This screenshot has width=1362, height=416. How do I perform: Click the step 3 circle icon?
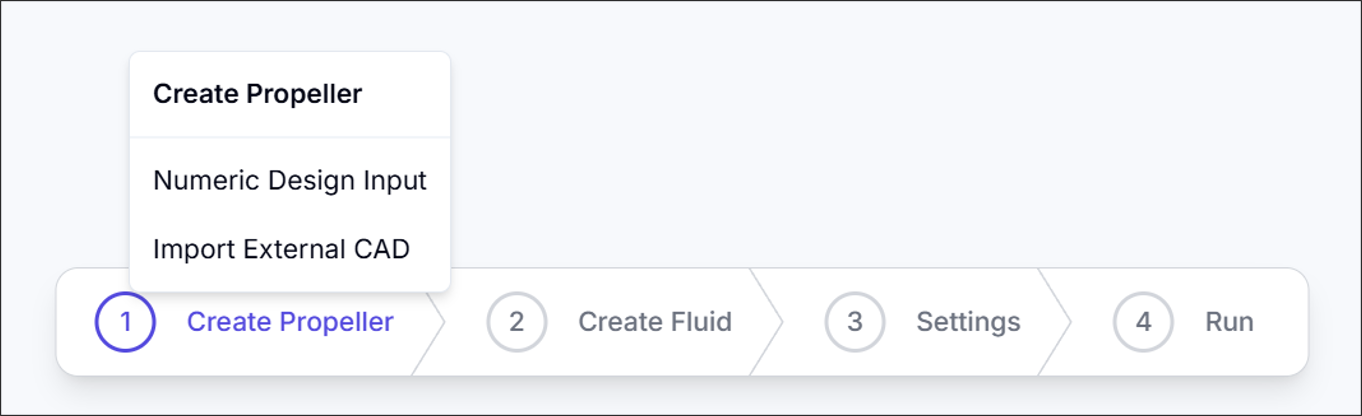point(854,322)
